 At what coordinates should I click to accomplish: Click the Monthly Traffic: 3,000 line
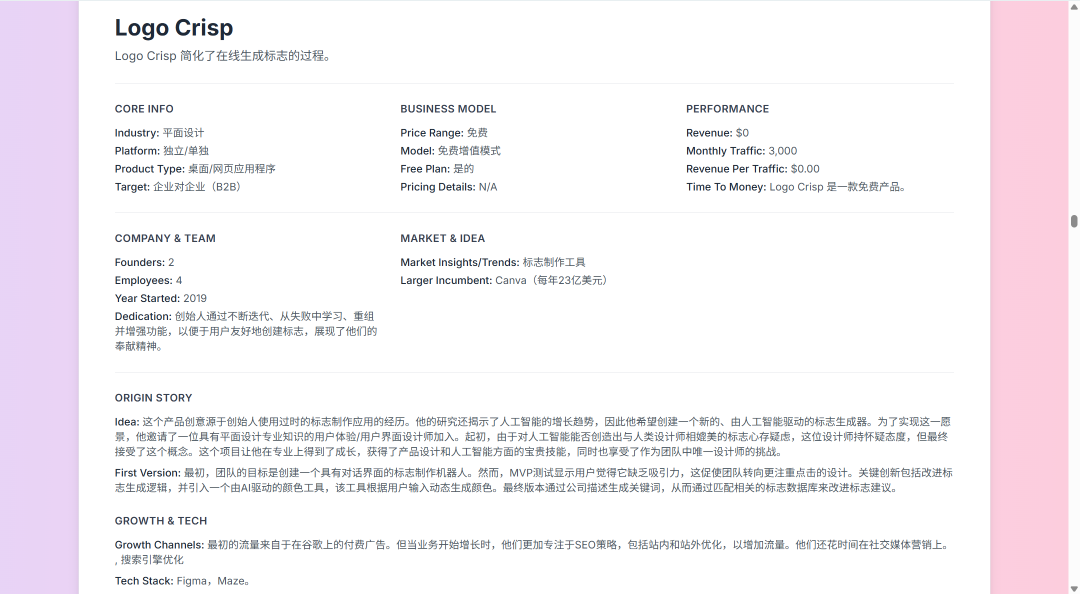click(x=742, y=151)
